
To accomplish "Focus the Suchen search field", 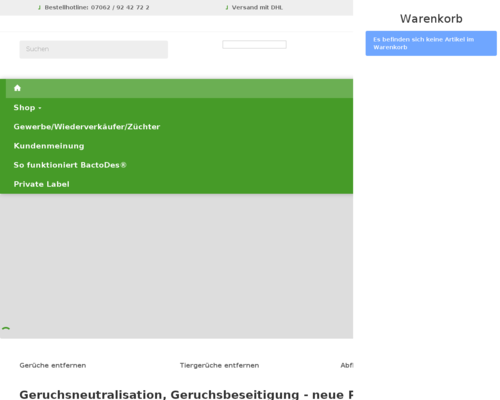I will pyautogui.click(x=94, y=49).
